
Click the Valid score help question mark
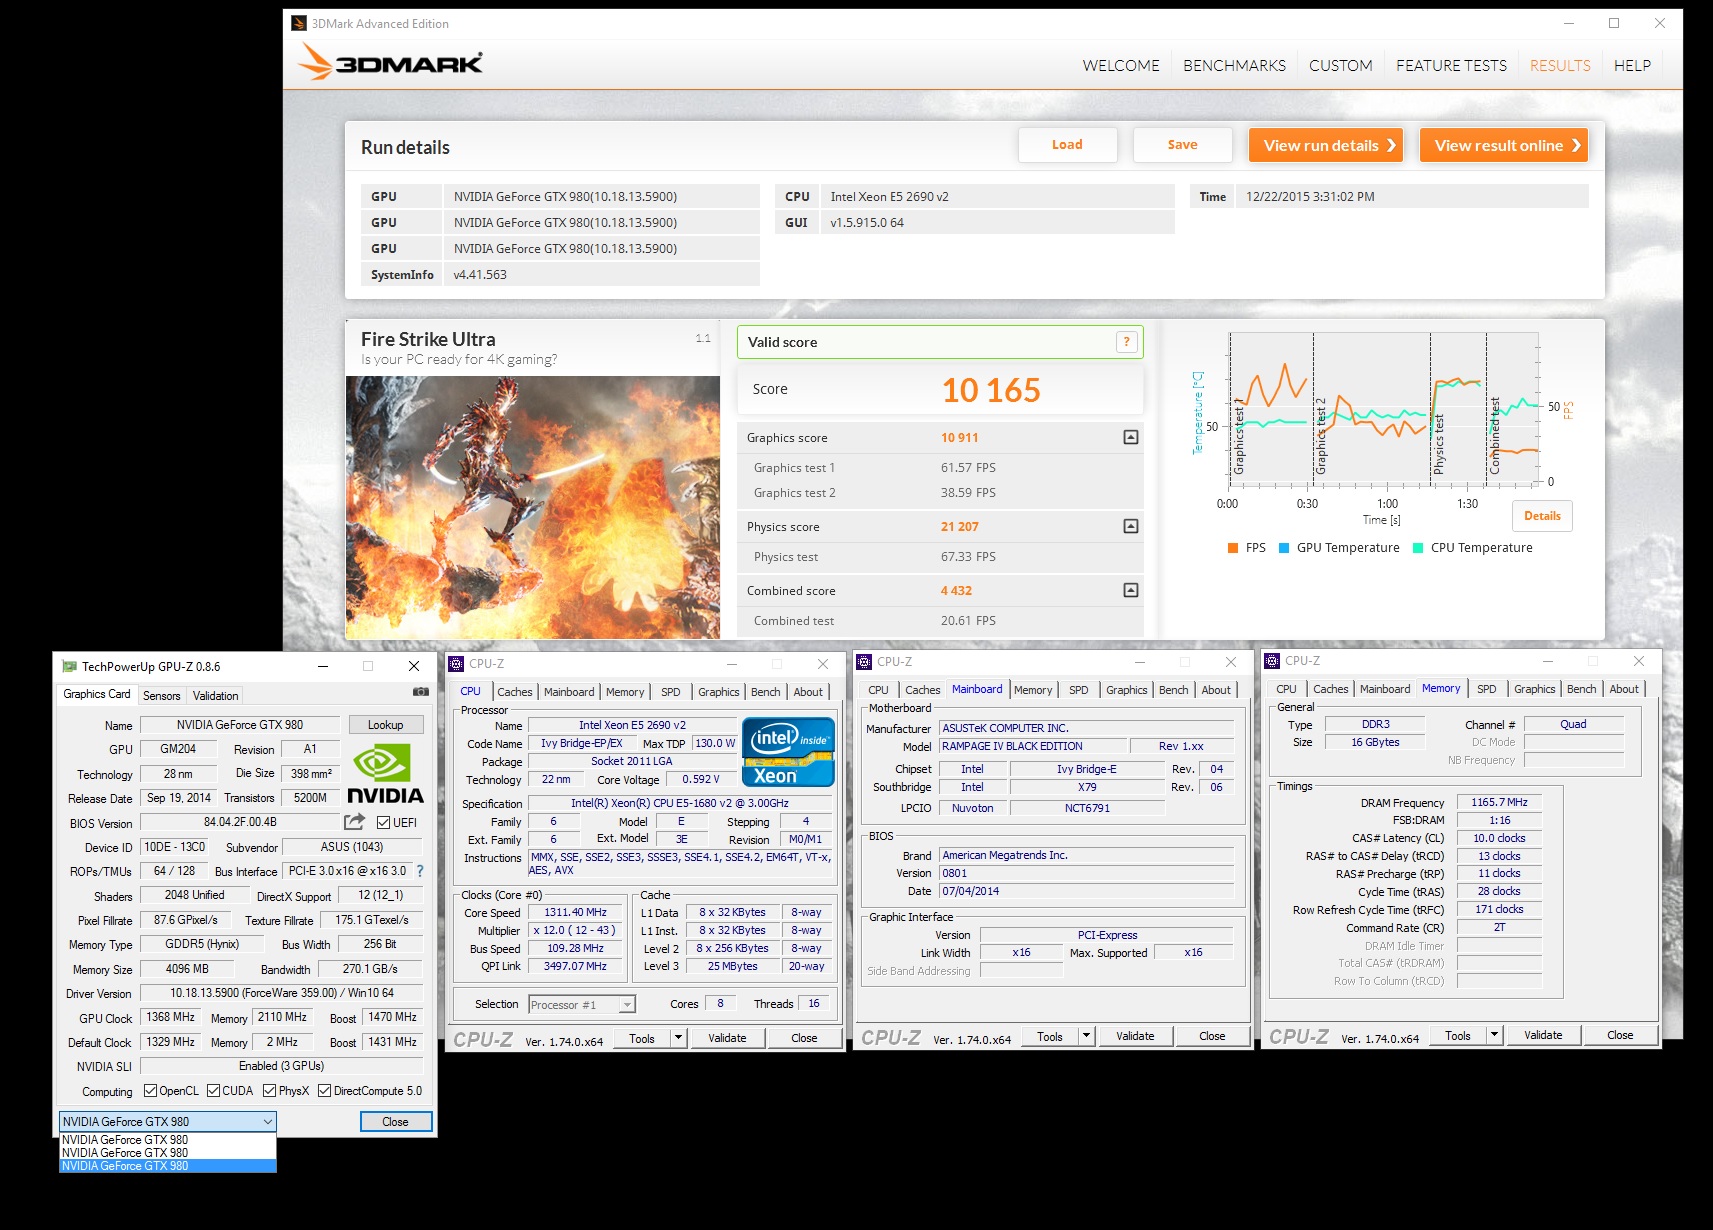coord(1126,342)
